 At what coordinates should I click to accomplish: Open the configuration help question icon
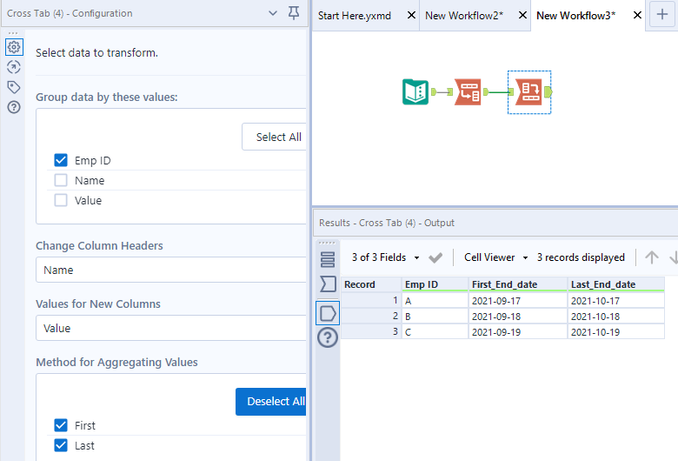14,107
